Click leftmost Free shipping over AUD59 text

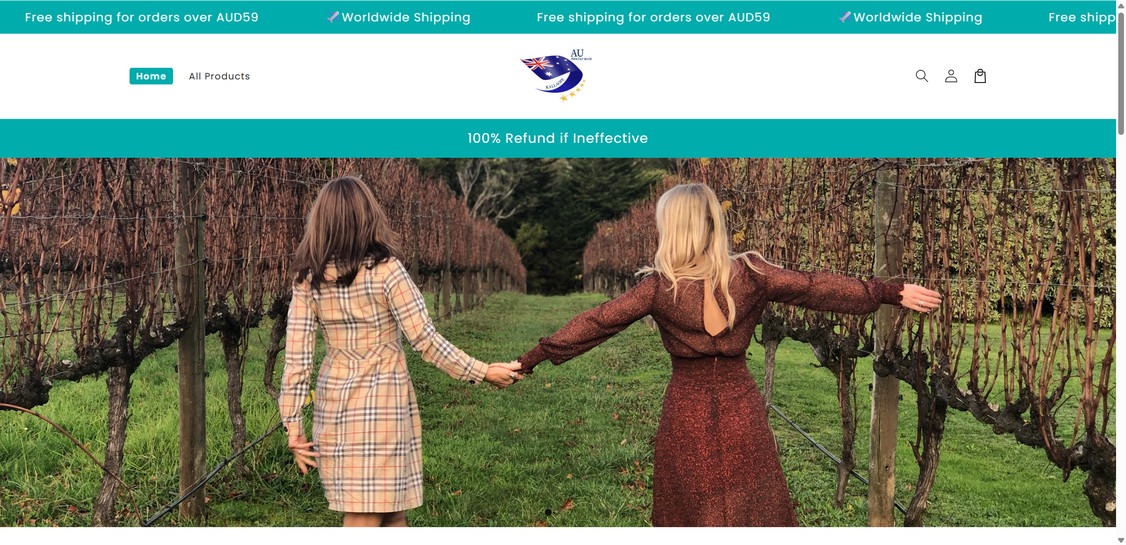coord(141,17)
